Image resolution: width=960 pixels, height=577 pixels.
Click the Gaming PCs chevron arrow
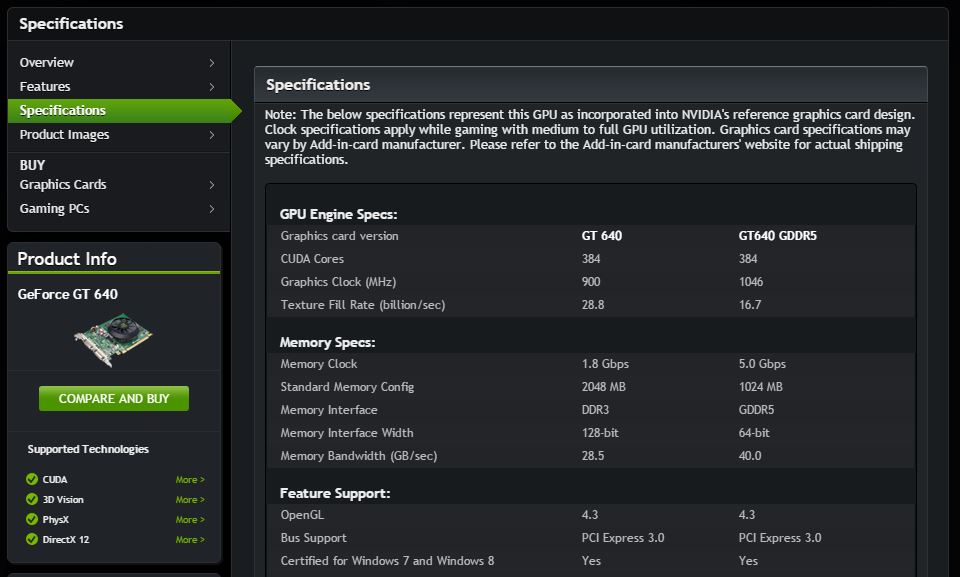[212, 209]
